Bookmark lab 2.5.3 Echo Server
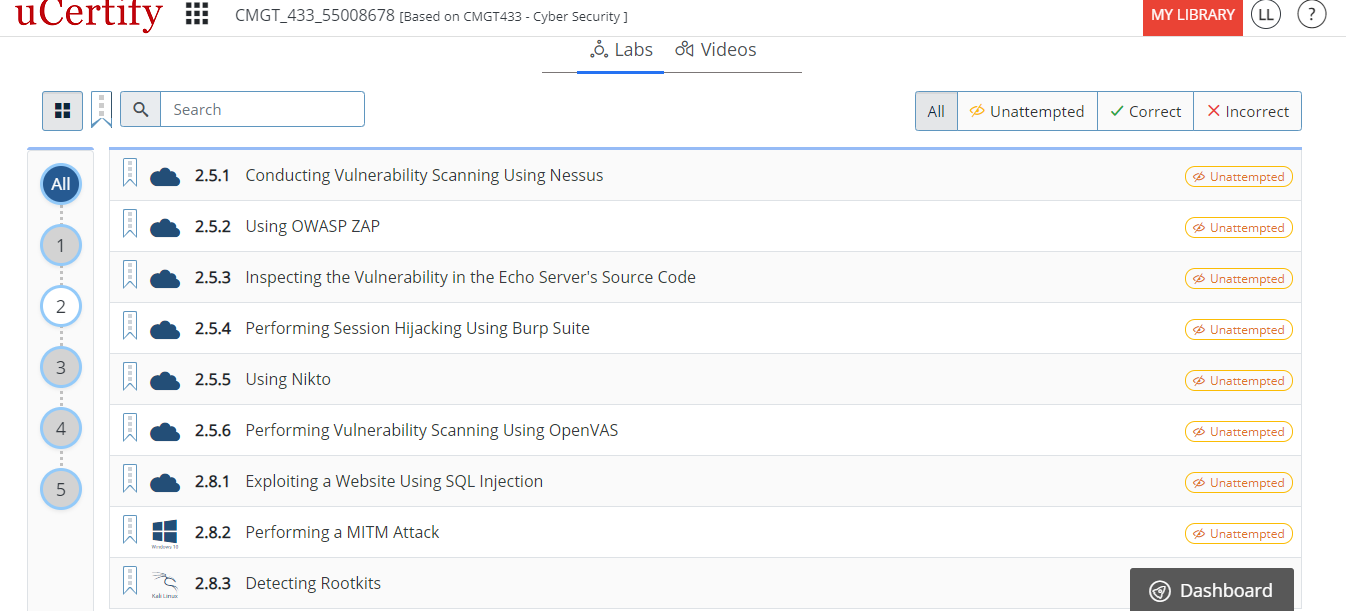The width and height of the screenshot is (1346, 611). pyautogui.click(x=129, y=275)
